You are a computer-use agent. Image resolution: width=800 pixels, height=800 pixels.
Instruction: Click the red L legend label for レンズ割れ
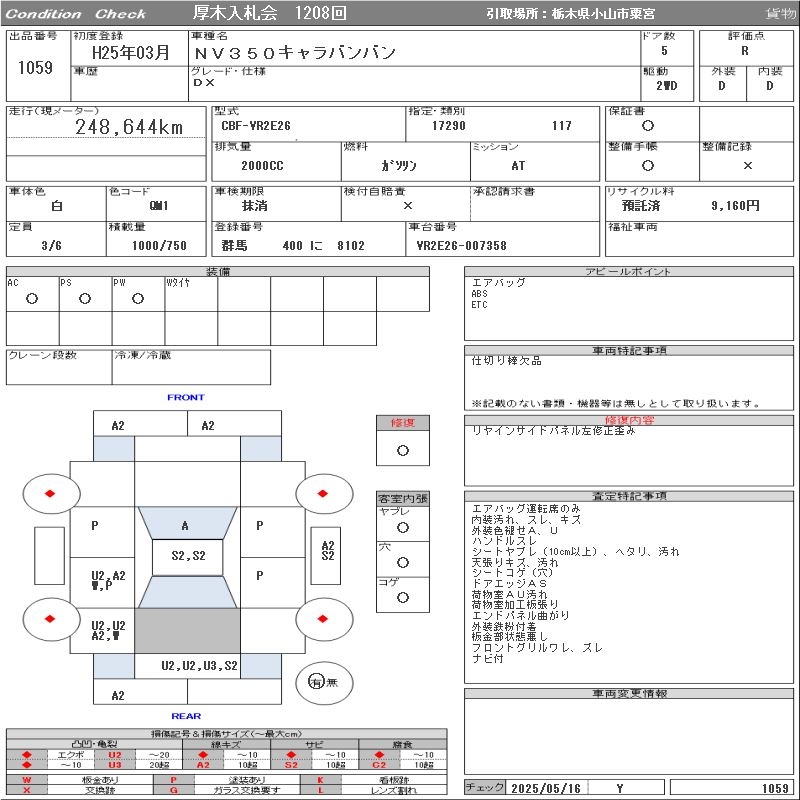coord(320,790)
